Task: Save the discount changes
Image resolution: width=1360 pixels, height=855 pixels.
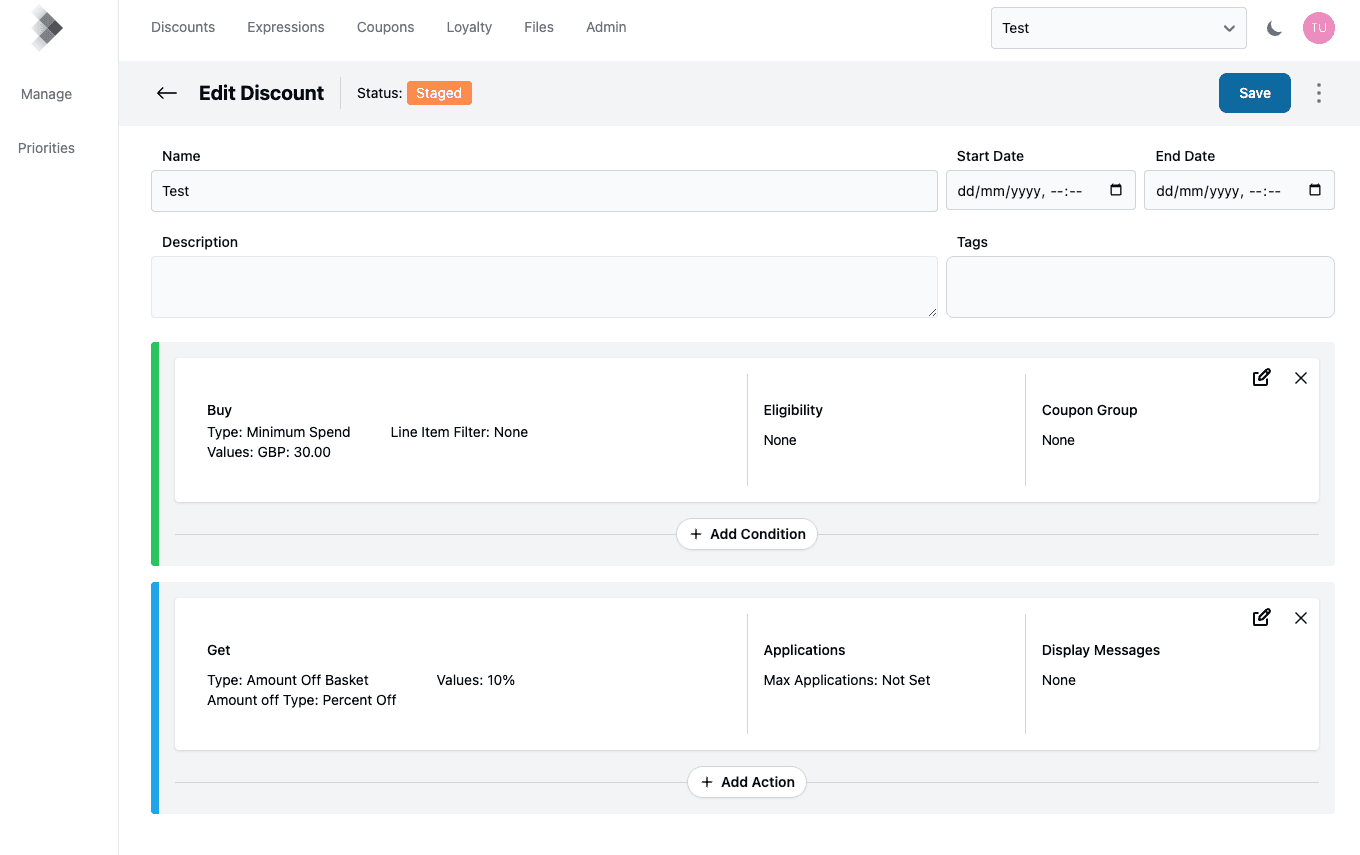Action: [1254, 93]
